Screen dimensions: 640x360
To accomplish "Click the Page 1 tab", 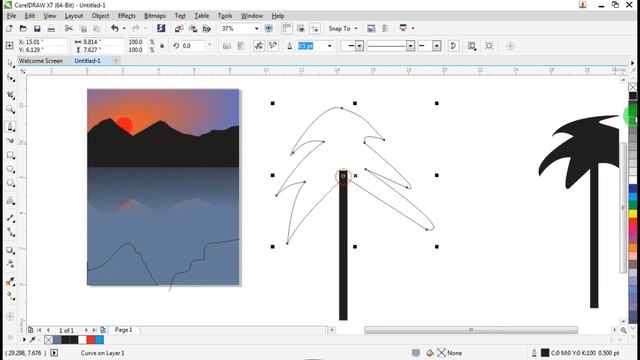I will tap(123, 330).
